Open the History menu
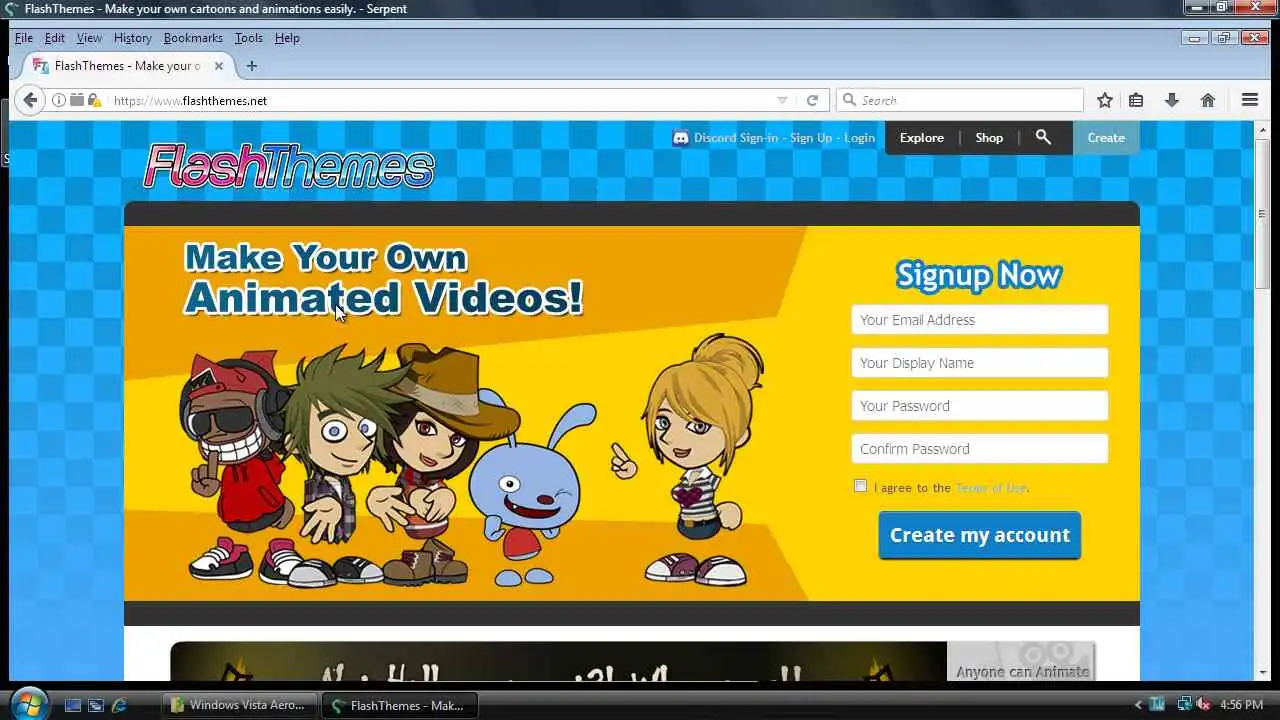Image resolution: width=1280 pixels, height=720 pixels. (132, 38)
